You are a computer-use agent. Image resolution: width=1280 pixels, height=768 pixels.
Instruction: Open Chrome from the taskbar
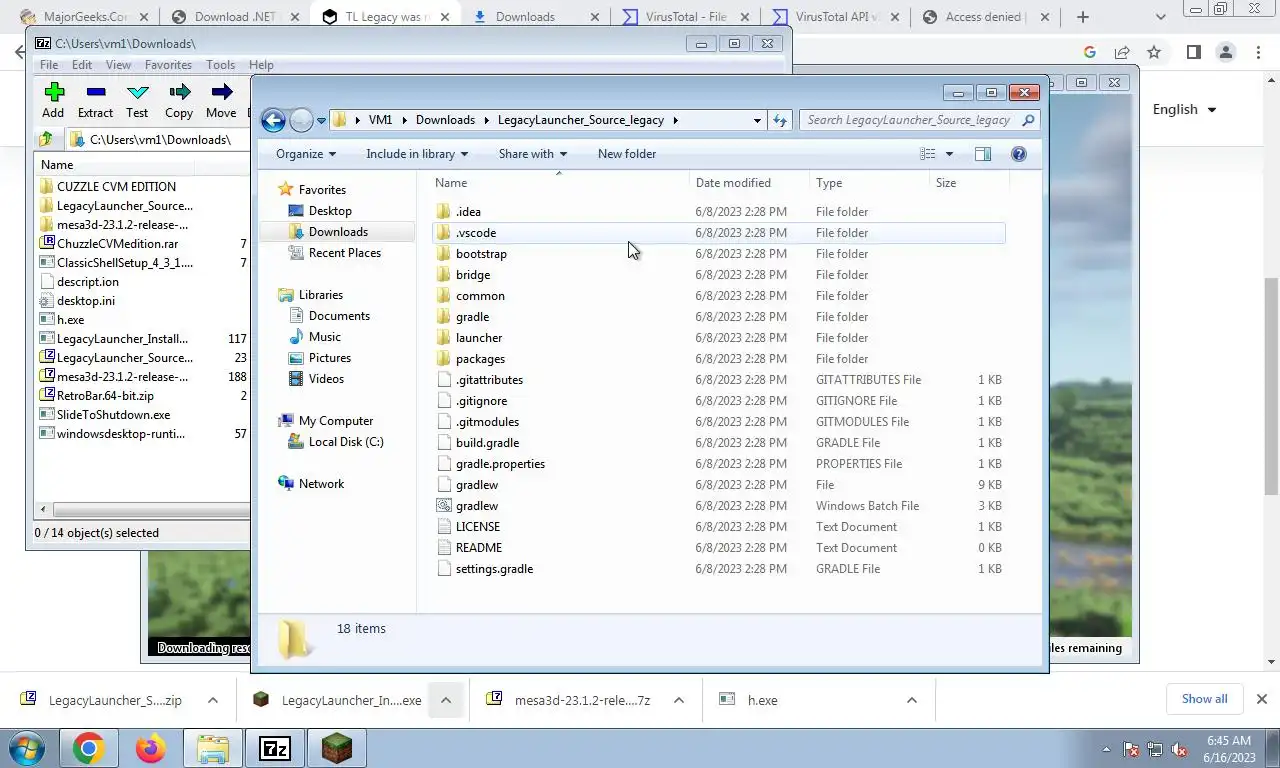(x=89, y=748)
